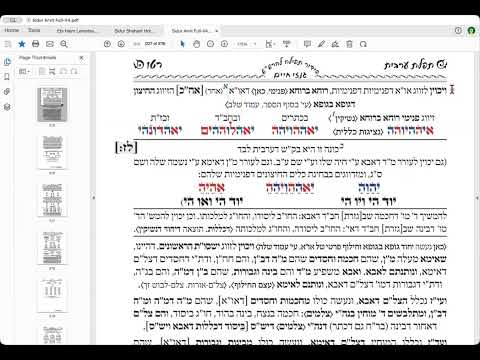Add a sticky note comment
This screenshot has height=360, width=480.
tap(307, 44)
